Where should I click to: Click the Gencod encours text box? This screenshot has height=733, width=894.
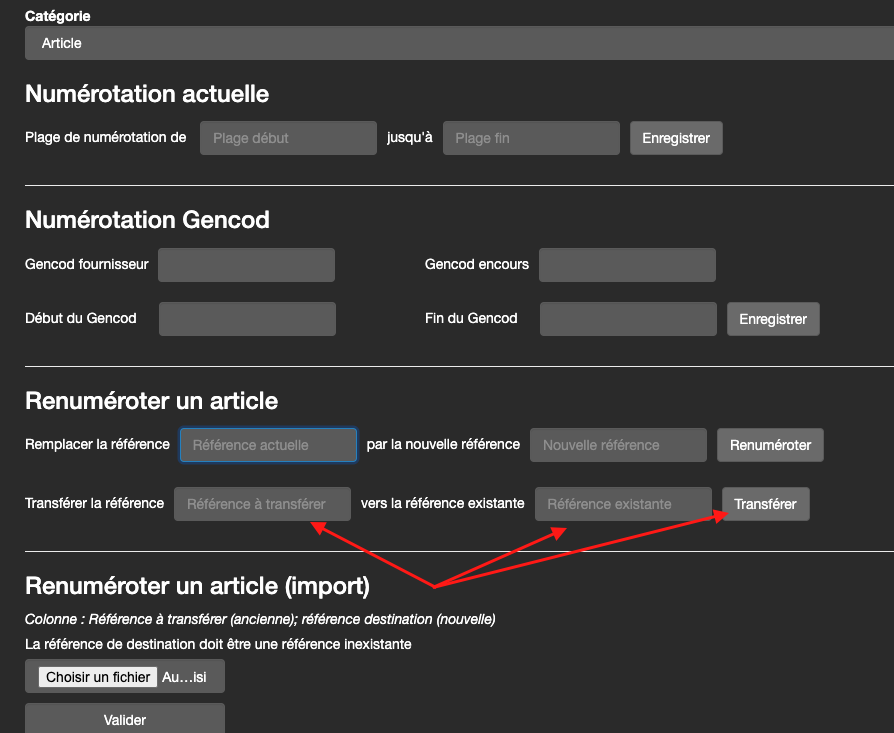tap(627, 265)
